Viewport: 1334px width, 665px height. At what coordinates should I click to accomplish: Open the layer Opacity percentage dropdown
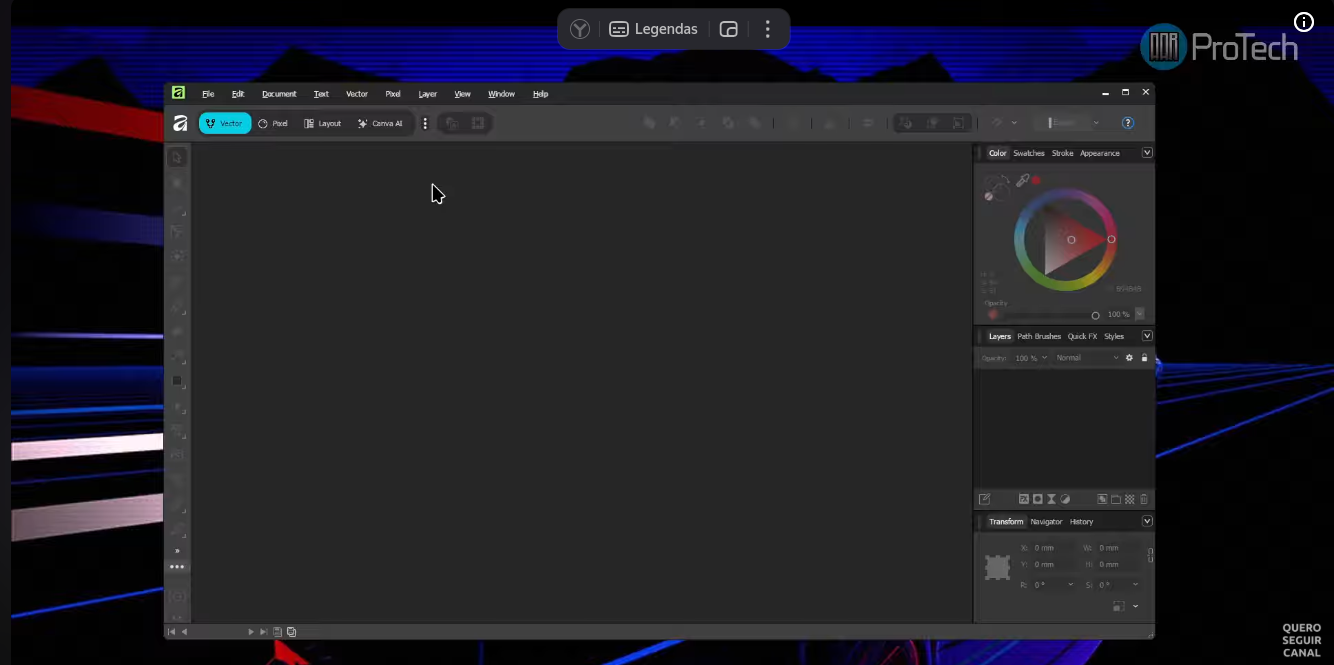[x=1031, y=358]
